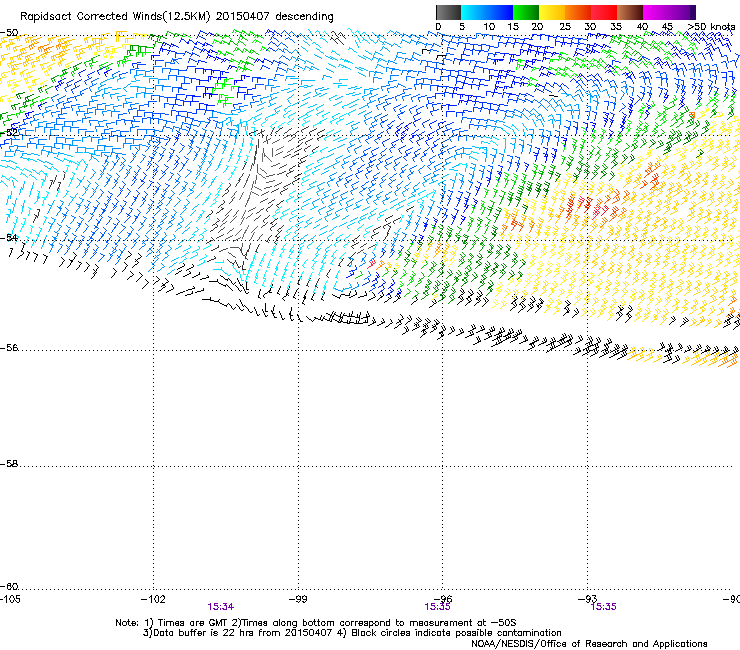Click the longitude axis label '-102'

(x=153, y=599)
